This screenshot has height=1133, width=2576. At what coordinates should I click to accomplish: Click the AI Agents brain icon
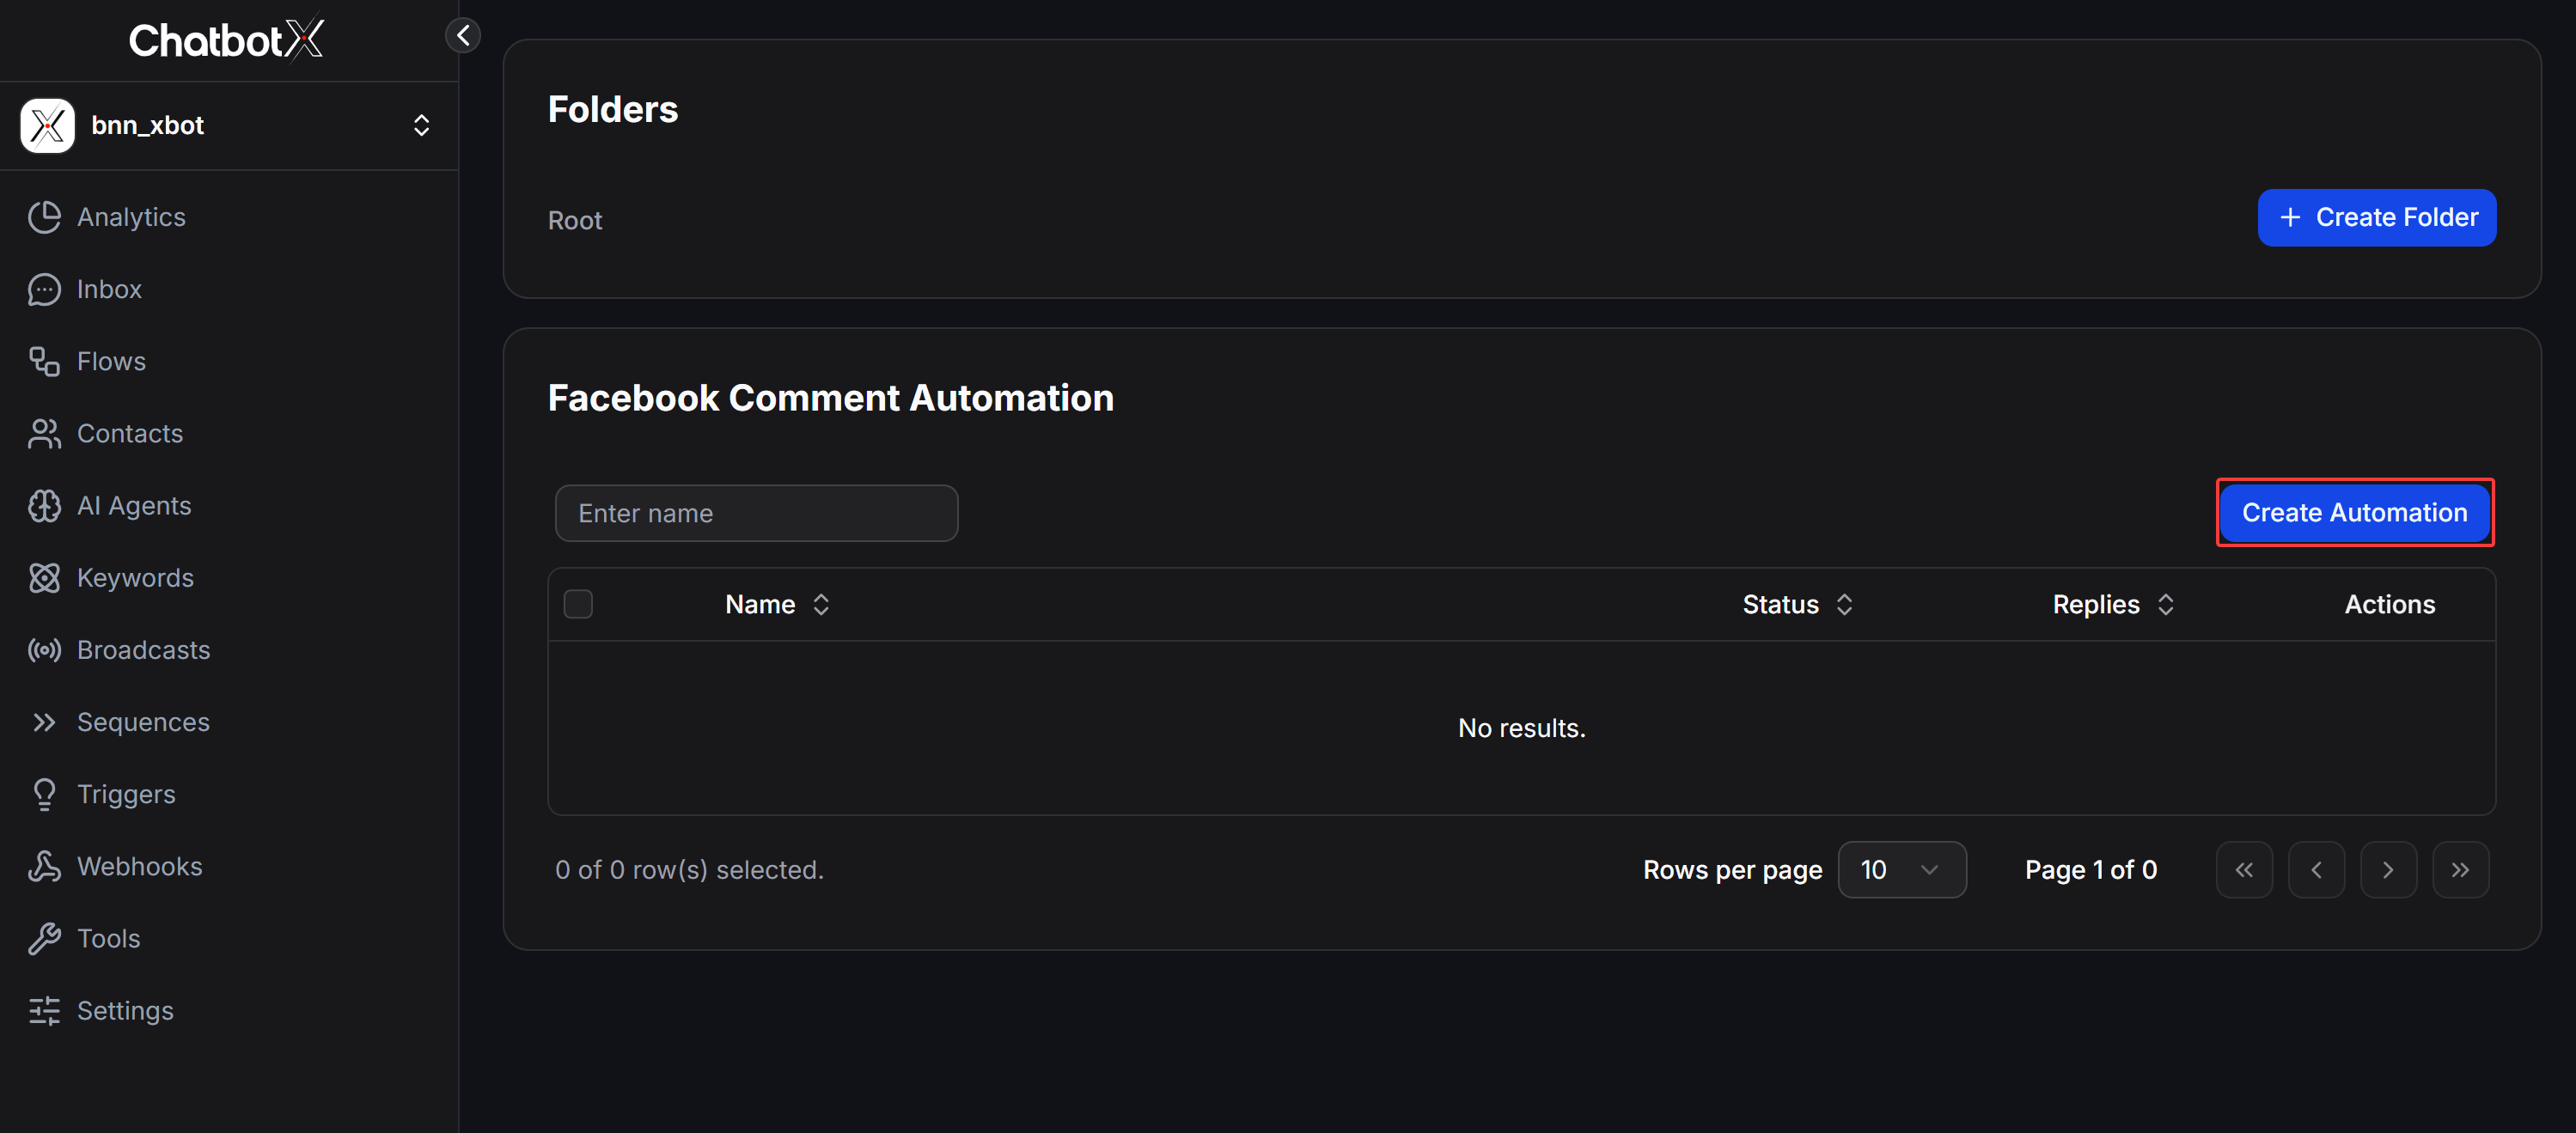[x=44, y=506]
